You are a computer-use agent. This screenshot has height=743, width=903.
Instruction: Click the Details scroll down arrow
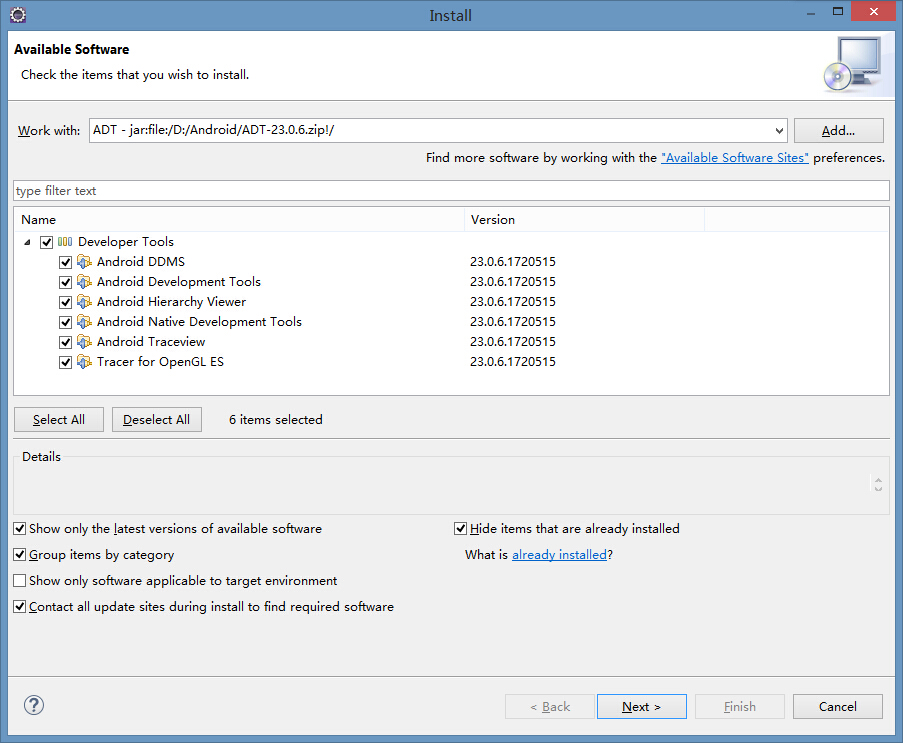click(x=878, y=489)
